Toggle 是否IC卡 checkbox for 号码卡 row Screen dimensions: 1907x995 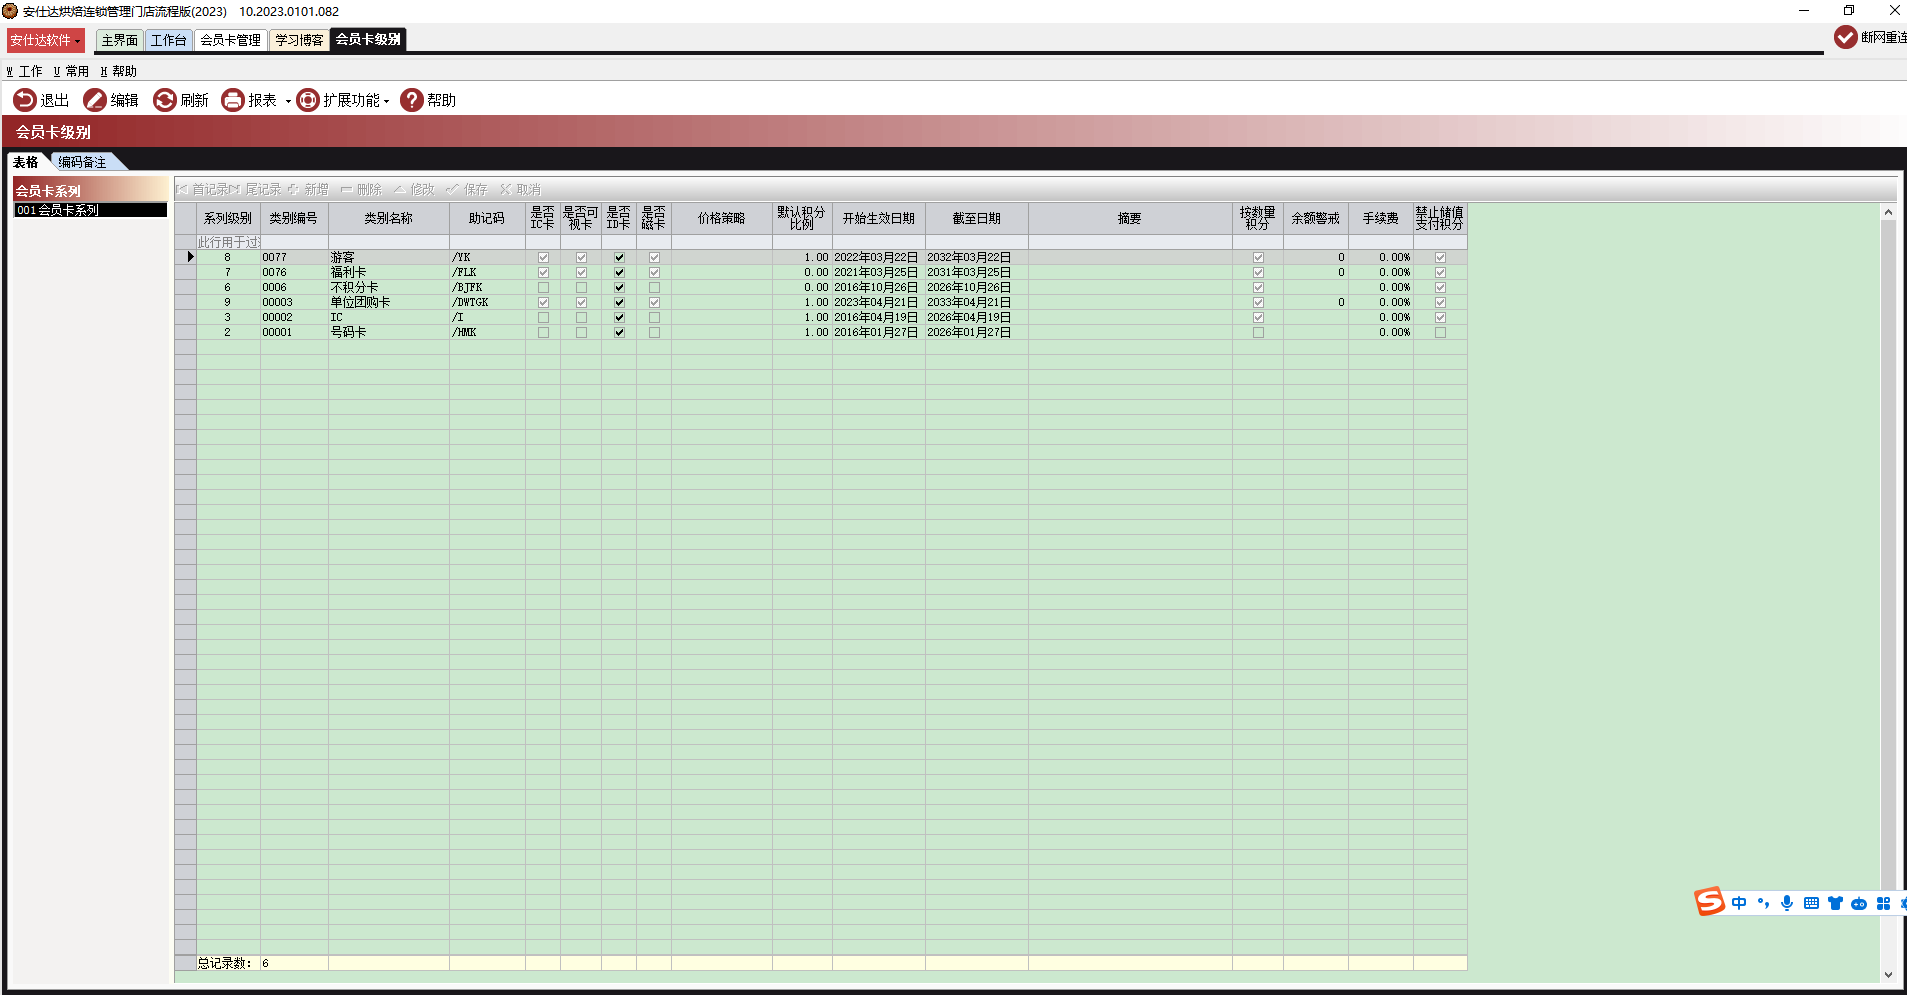coord(543,333)
